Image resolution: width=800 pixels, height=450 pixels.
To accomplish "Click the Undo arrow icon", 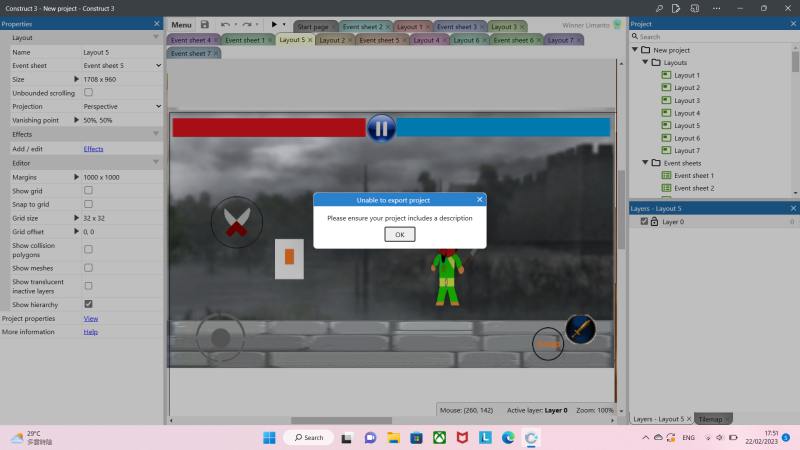I will pos(225,24).
